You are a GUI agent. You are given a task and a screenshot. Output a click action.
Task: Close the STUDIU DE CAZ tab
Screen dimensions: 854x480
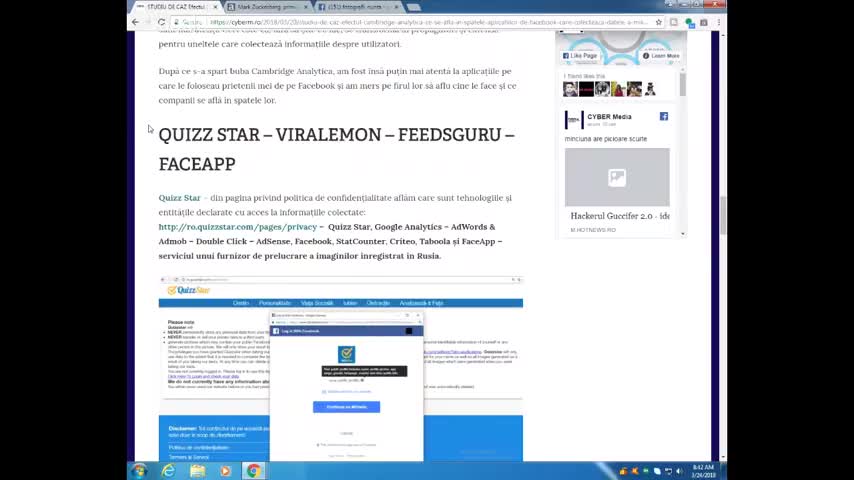point(215,7)
